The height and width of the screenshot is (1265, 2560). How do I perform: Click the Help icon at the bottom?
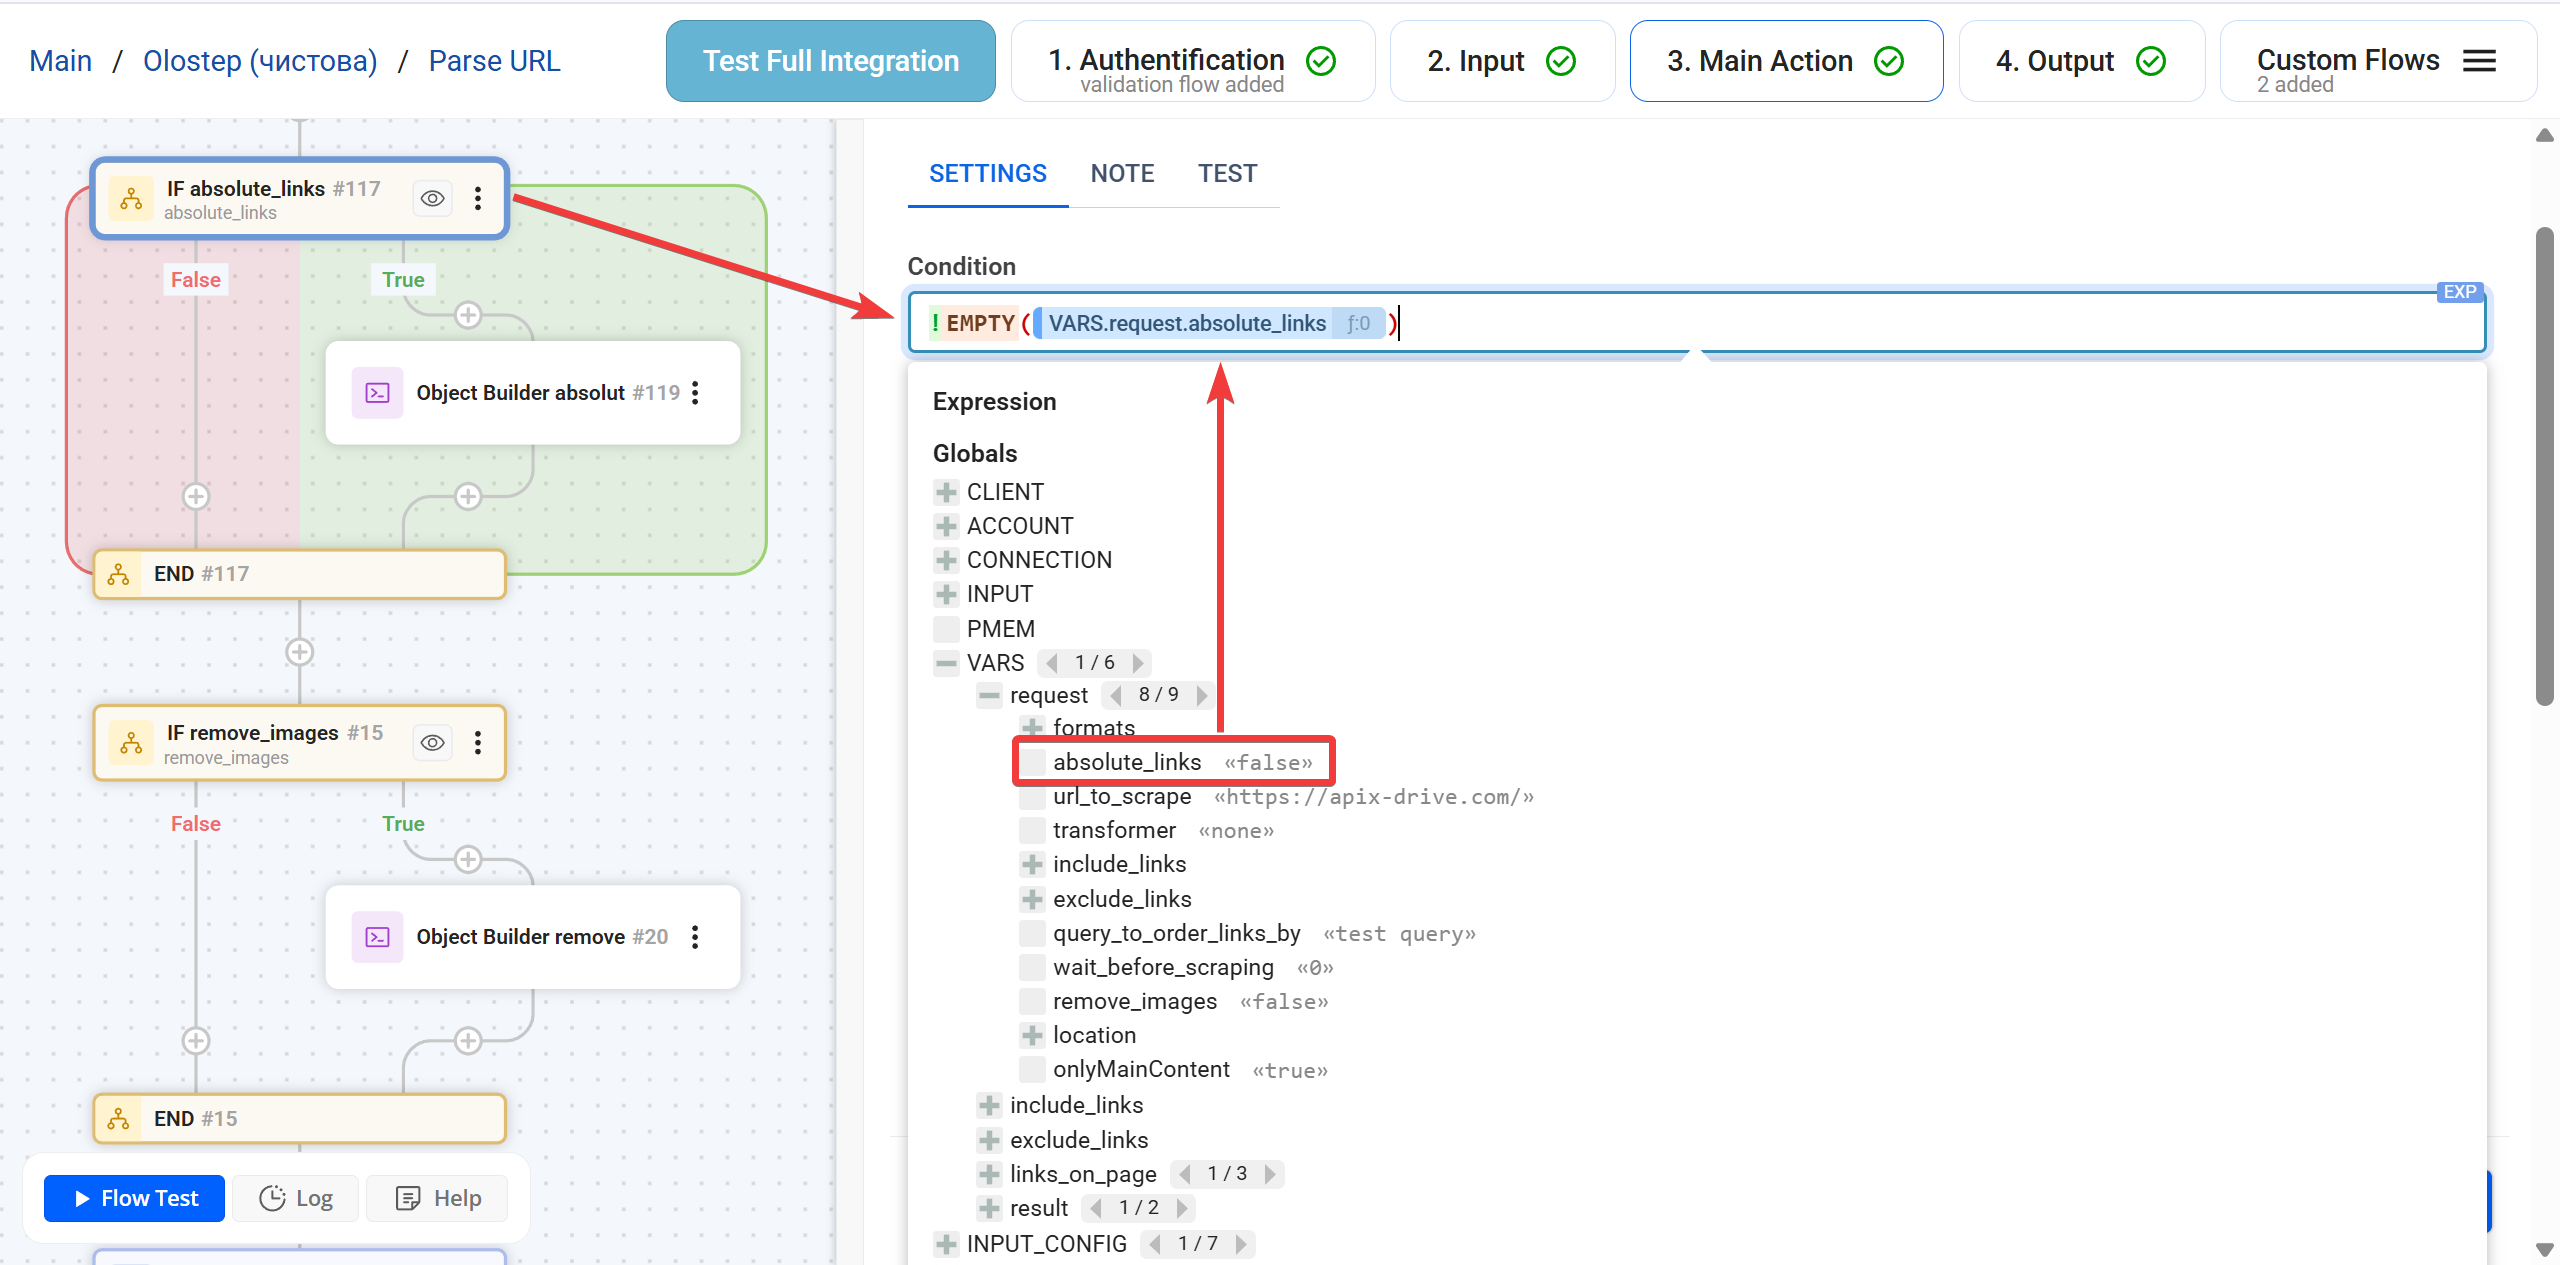tap(409, 1198)
